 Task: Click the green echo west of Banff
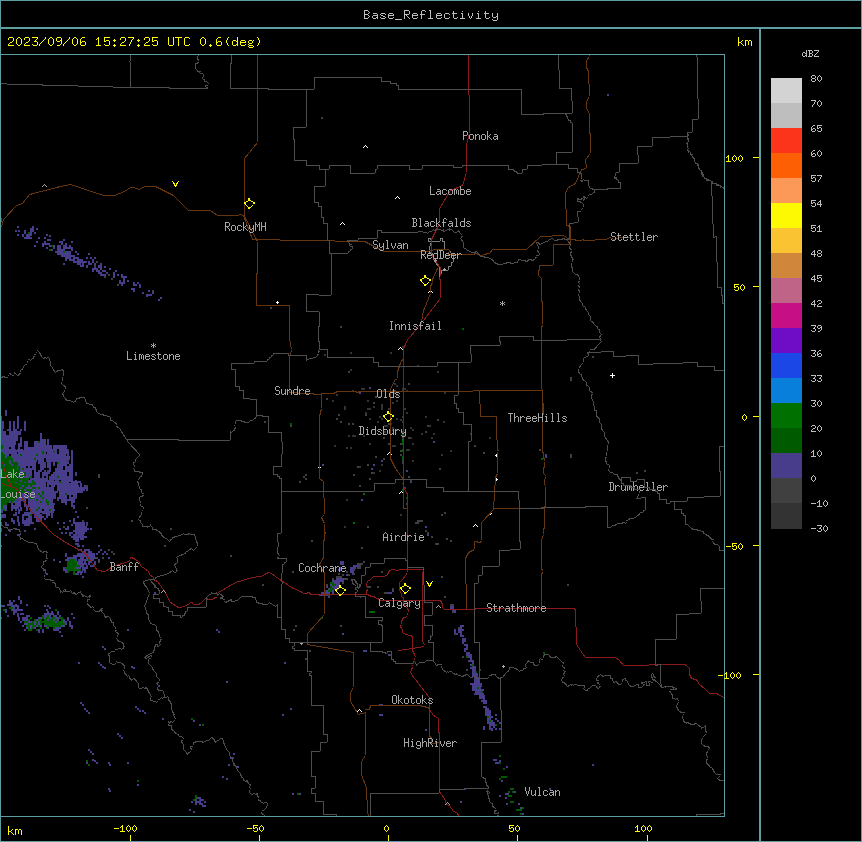coord(72,565)
